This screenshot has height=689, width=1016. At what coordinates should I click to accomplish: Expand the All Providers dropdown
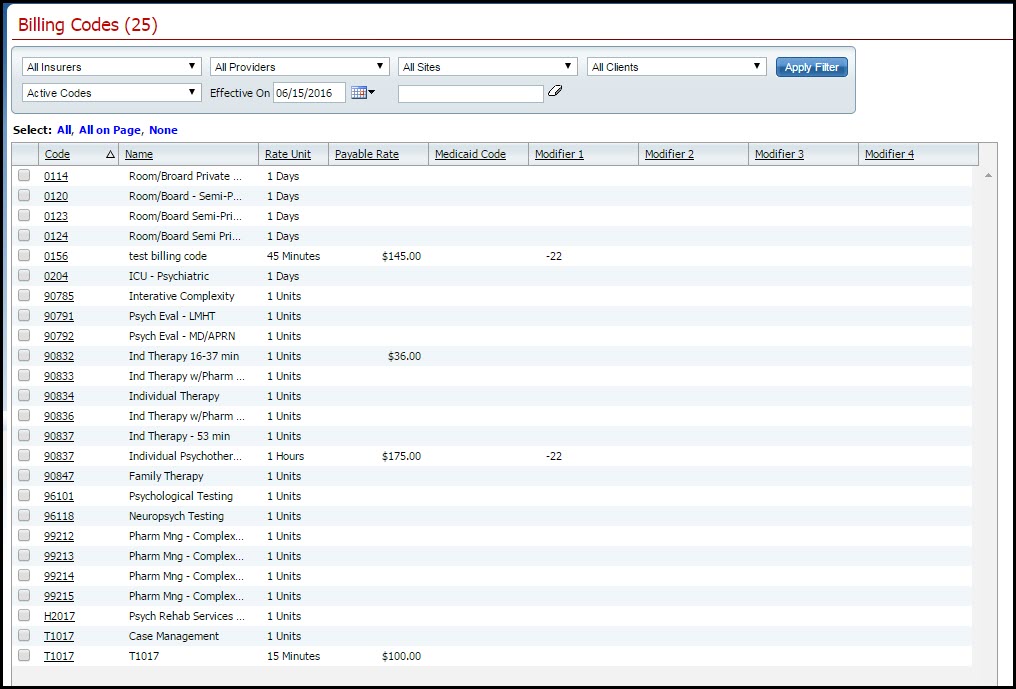pos(300,67)
